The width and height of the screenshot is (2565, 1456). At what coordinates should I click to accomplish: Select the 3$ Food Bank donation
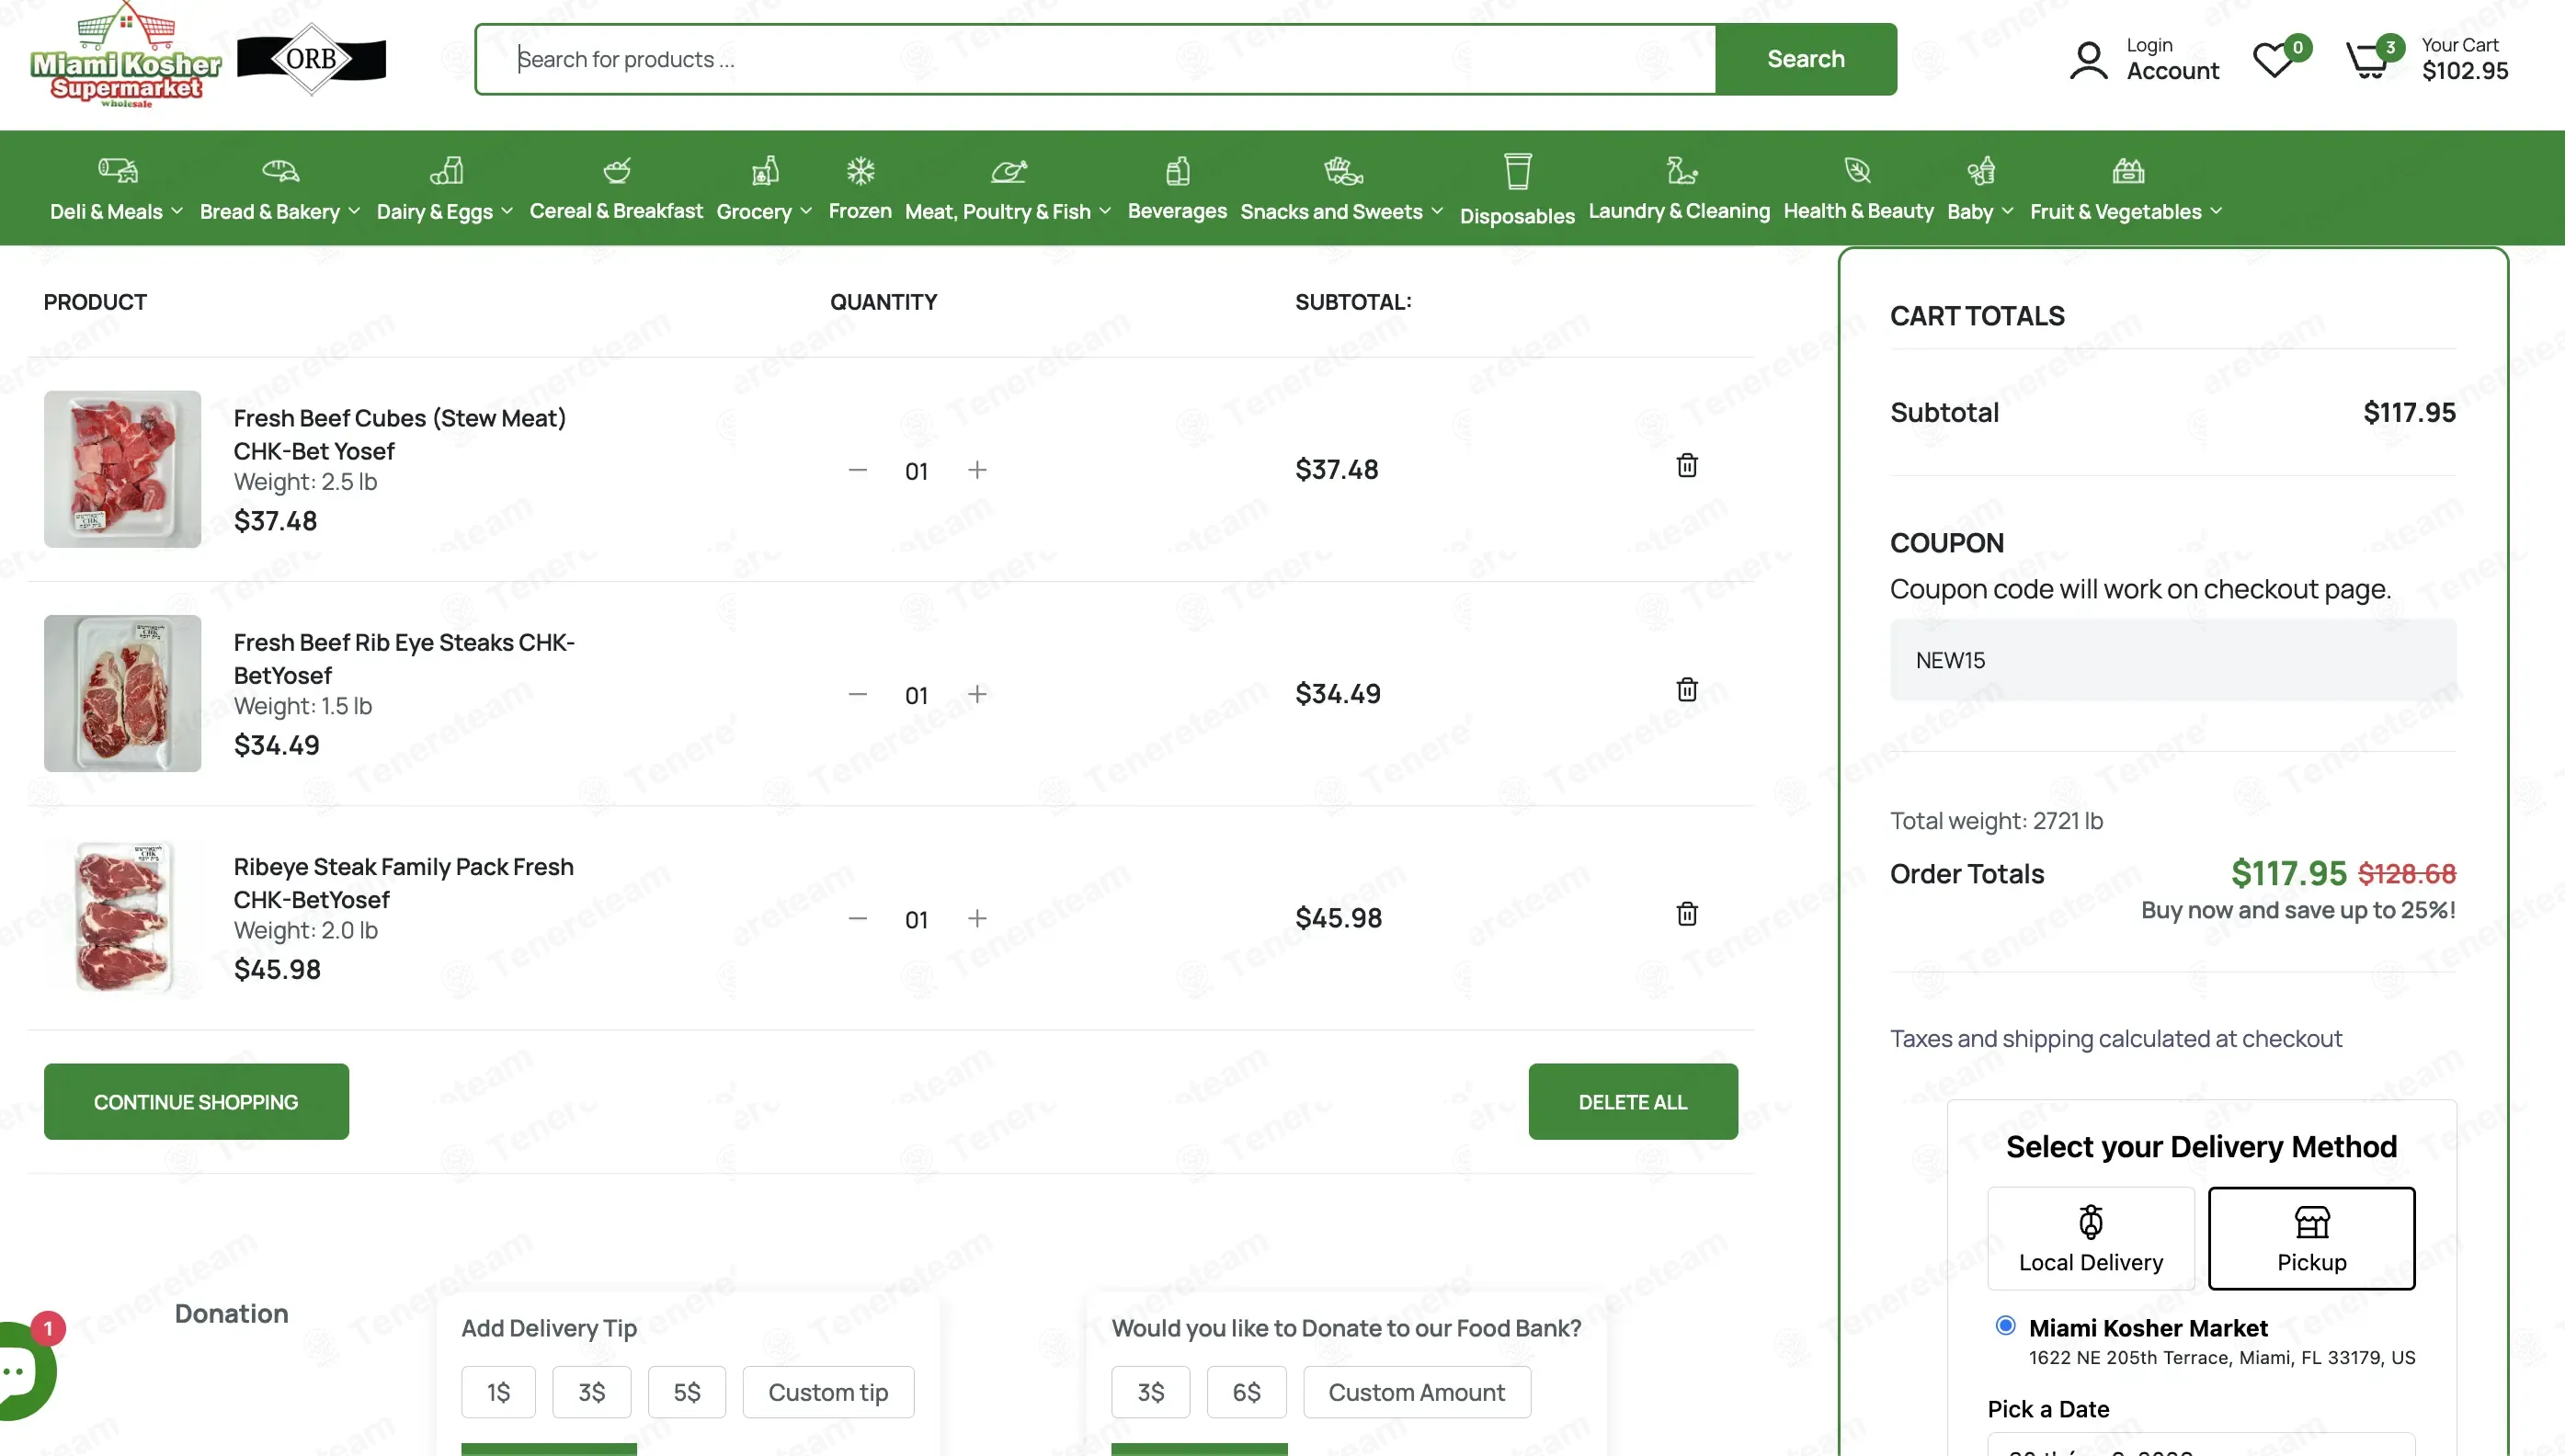[x=1151, y=1392]
